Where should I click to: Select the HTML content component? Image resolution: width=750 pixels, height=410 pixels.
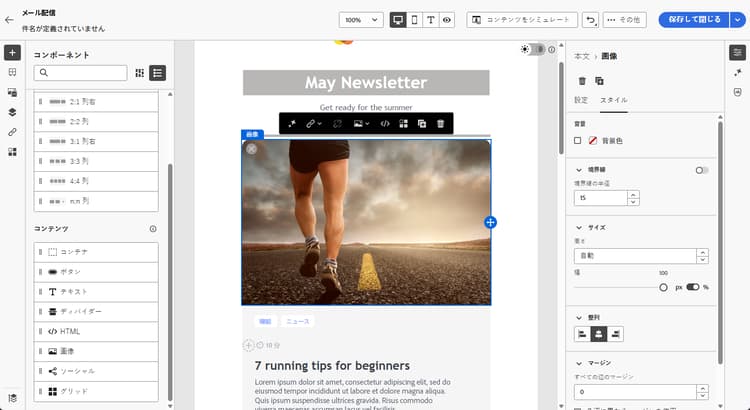(x=96, y=331)
